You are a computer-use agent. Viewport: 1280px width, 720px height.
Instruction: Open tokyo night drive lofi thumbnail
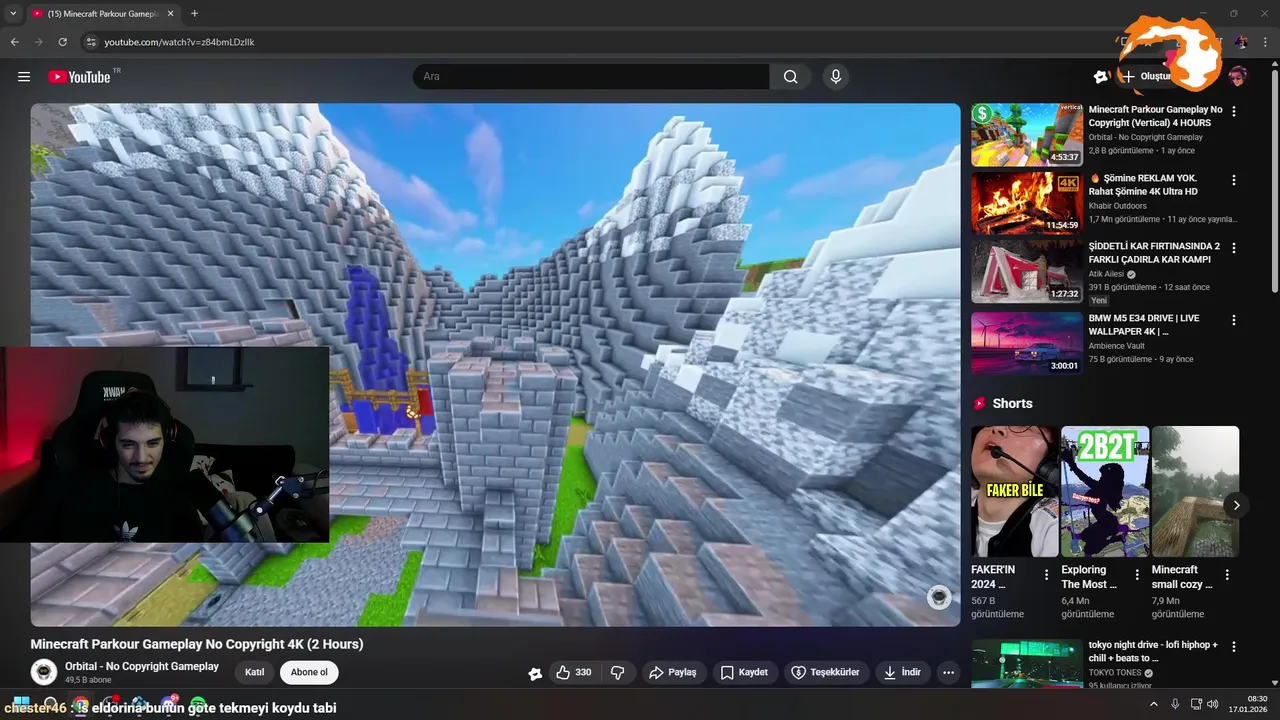coord(1027,664)
